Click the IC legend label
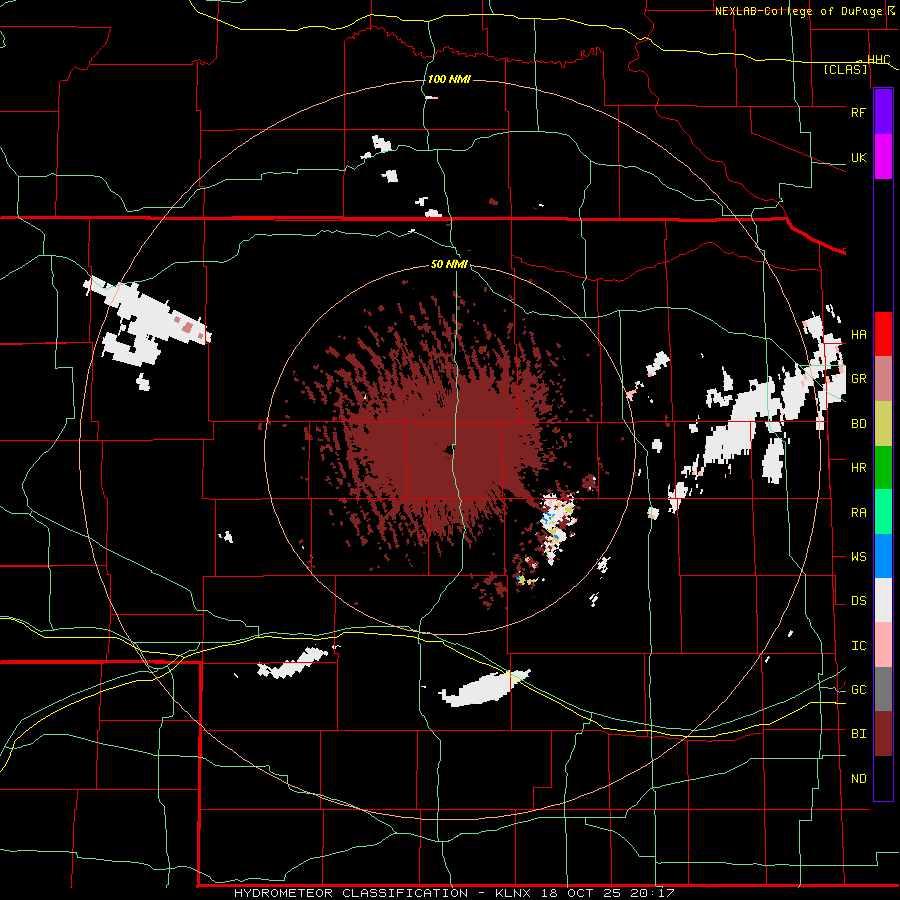The width and height of the screenshot is (900, 900). click(x=858, y=646)
